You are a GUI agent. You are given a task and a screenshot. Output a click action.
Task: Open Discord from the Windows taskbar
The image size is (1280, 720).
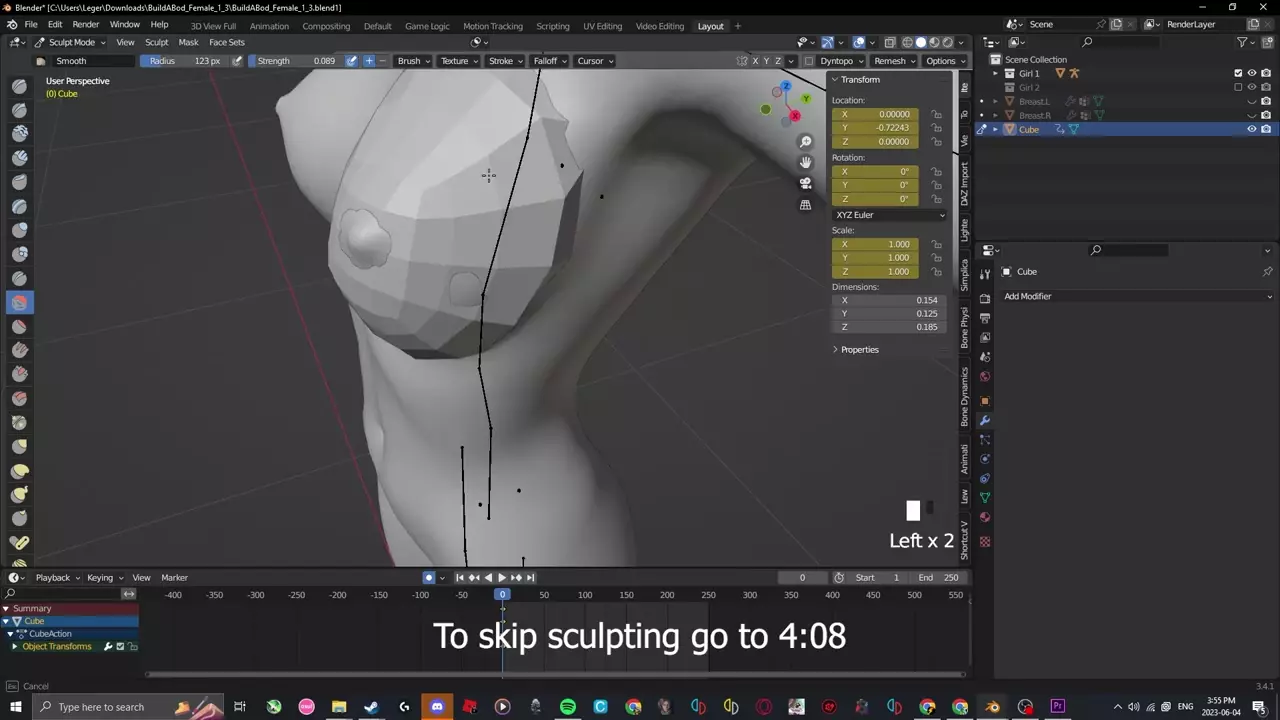pyautogui.click(x=437, y=707)
